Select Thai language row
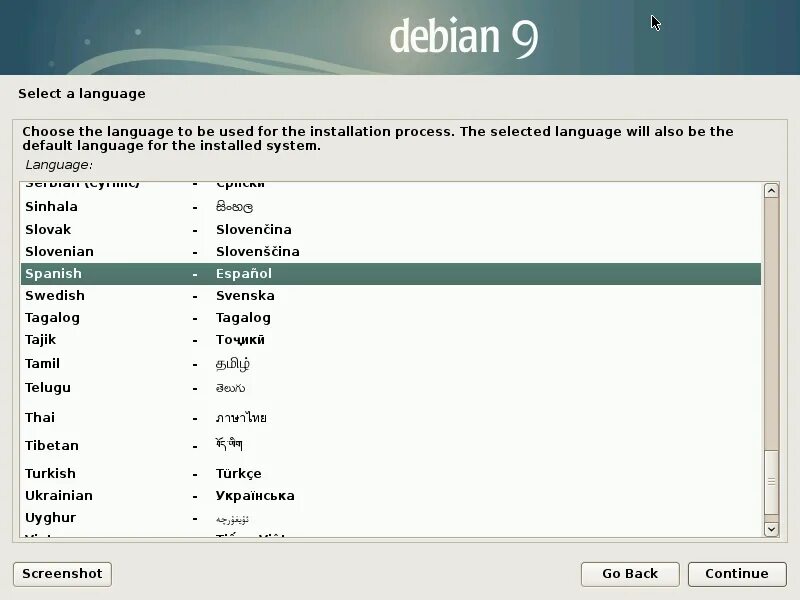Image resolution: width=800 pixels, height=600 pixels. [x=391, y=417]
